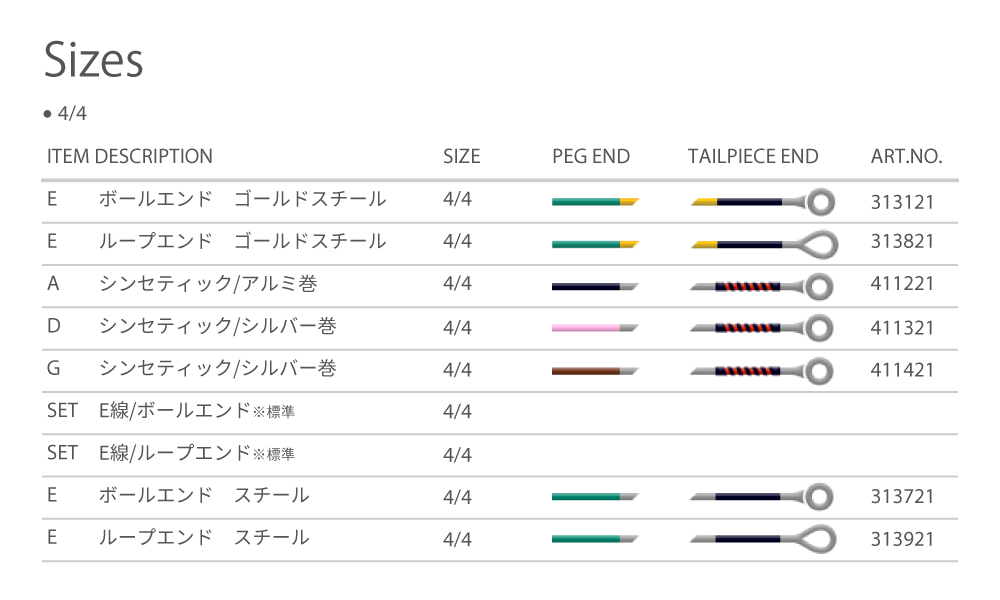Viewport: 1000px width, 600px height.
Task: Click the ITEM DESCRIPTION column header
Action: click(x=130, y=156)
